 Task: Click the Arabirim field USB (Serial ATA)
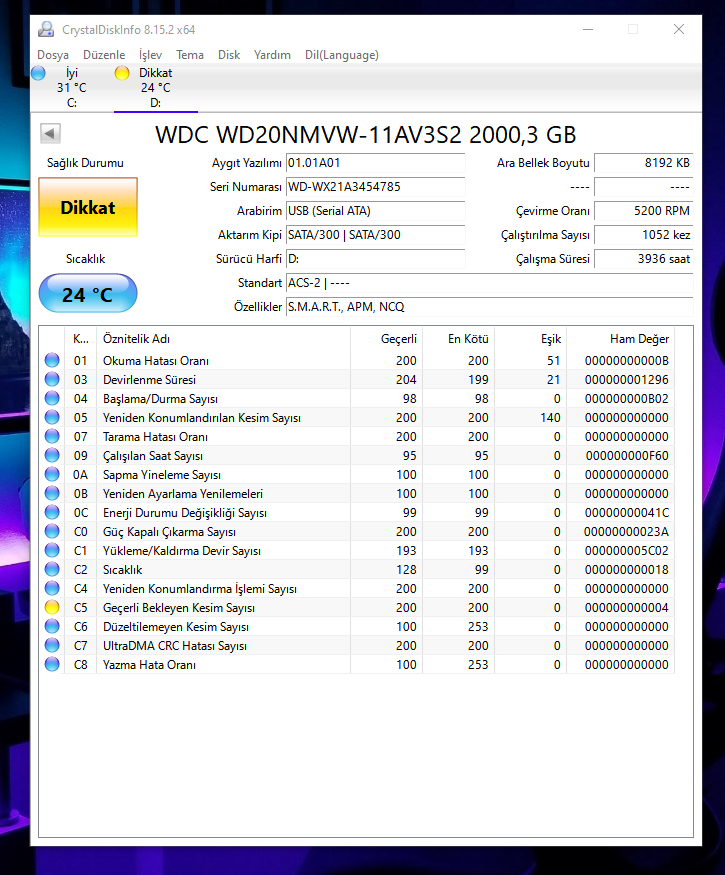[x=376, y=211]
